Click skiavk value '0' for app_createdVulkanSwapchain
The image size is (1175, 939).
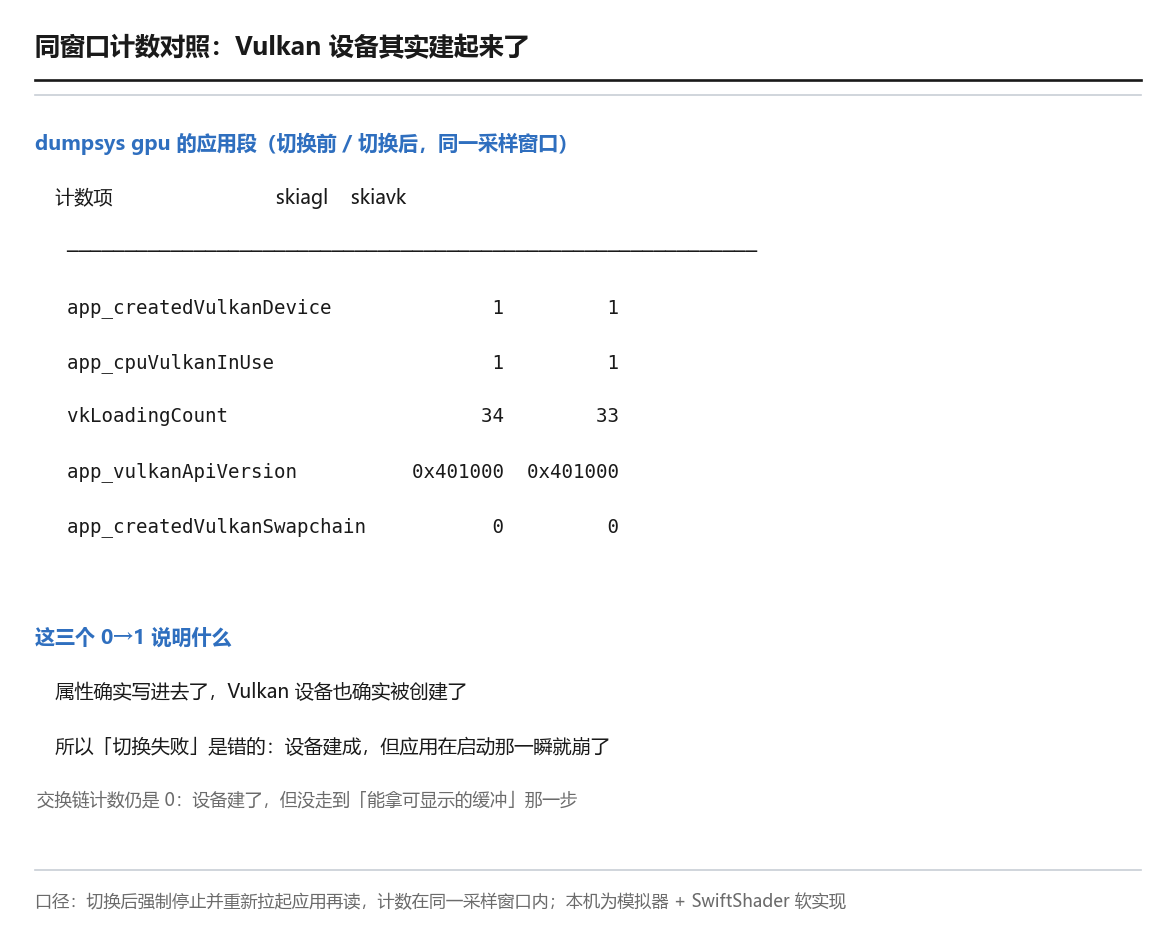pyautogui.click(x=613, y=526)
